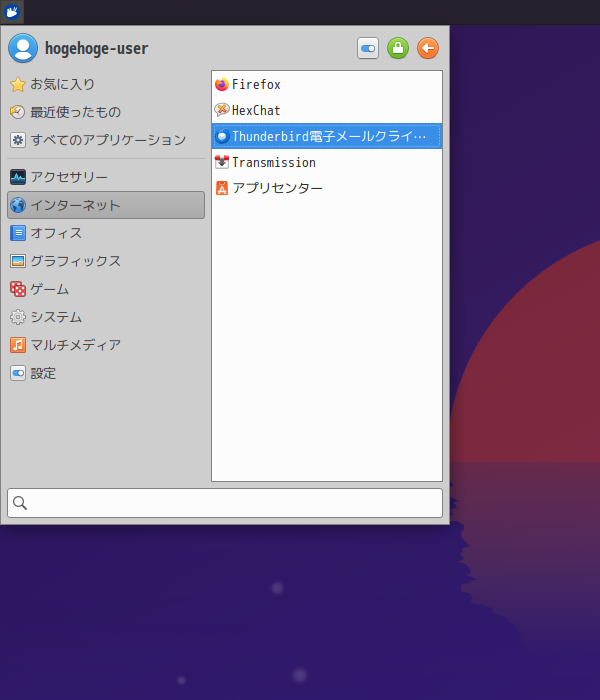
Task: Show すべてのアプリケーション
Action: 106,140
